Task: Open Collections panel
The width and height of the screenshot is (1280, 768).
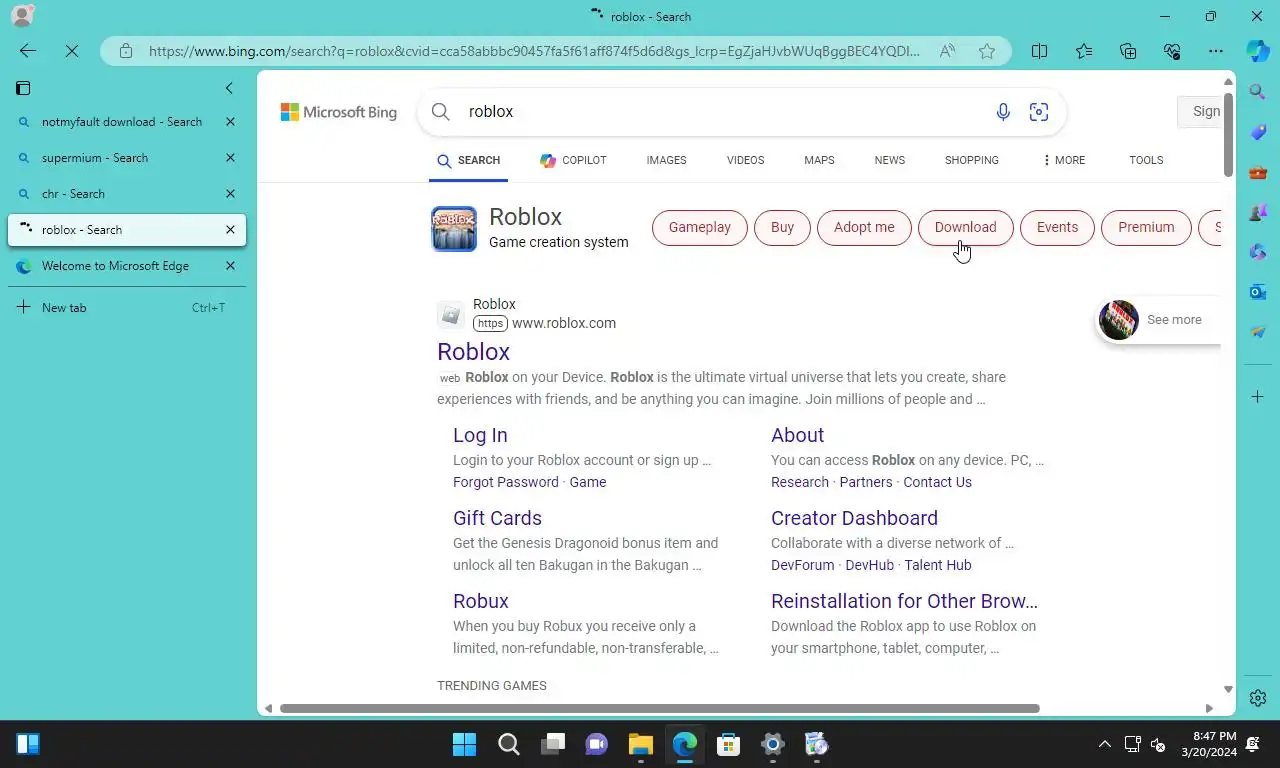Action: point(1128,51)
